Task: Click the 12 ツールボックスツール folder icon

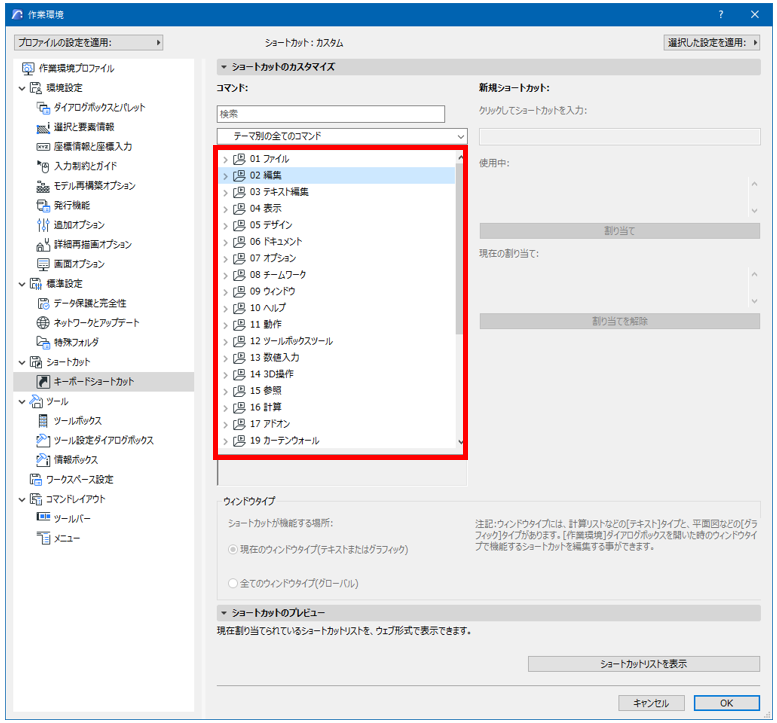Action: (239, 341)
